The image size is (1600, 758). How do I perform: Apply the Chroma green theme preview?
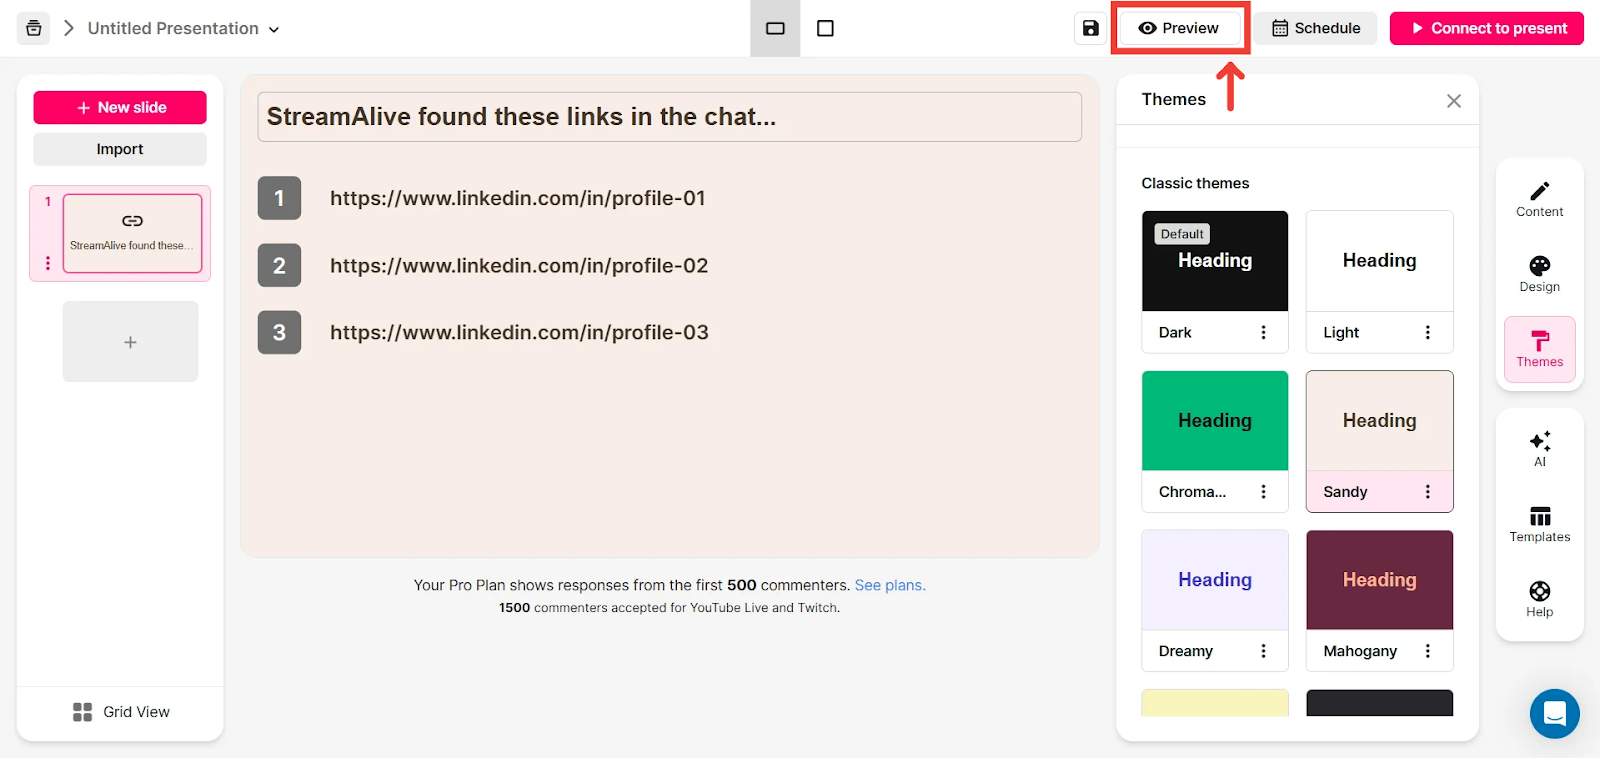pyautogui.click(x=1215, y=421)
